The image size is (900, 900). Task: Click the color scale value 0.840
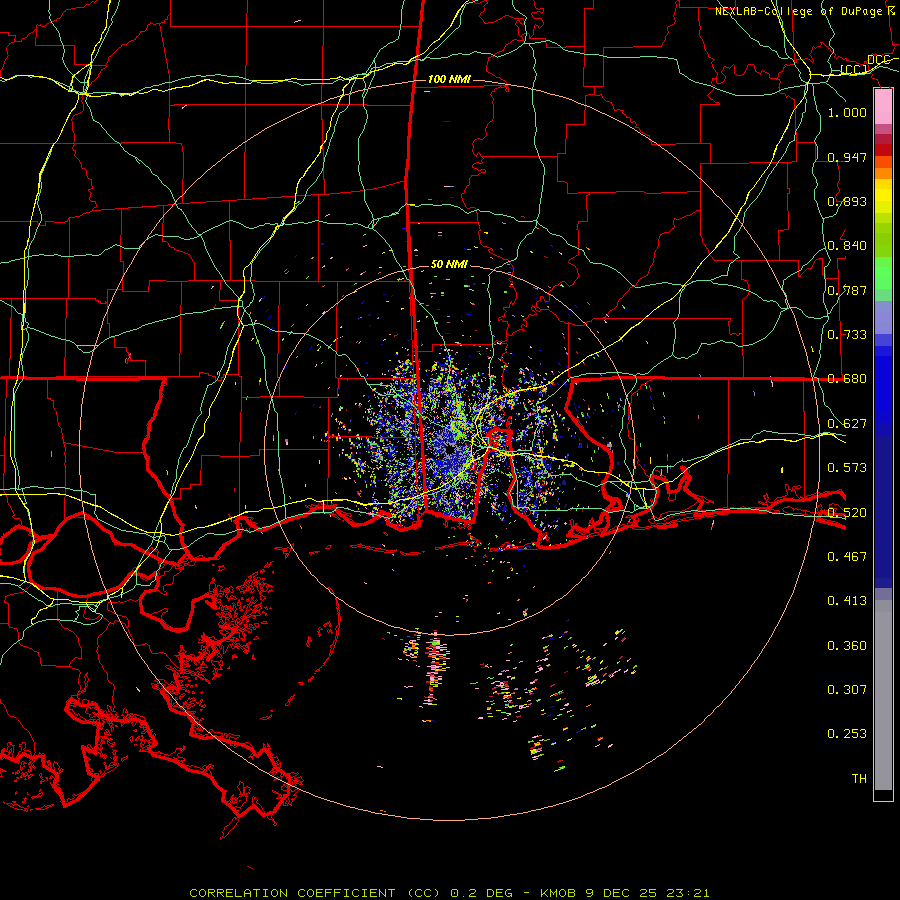pos(847,245)
